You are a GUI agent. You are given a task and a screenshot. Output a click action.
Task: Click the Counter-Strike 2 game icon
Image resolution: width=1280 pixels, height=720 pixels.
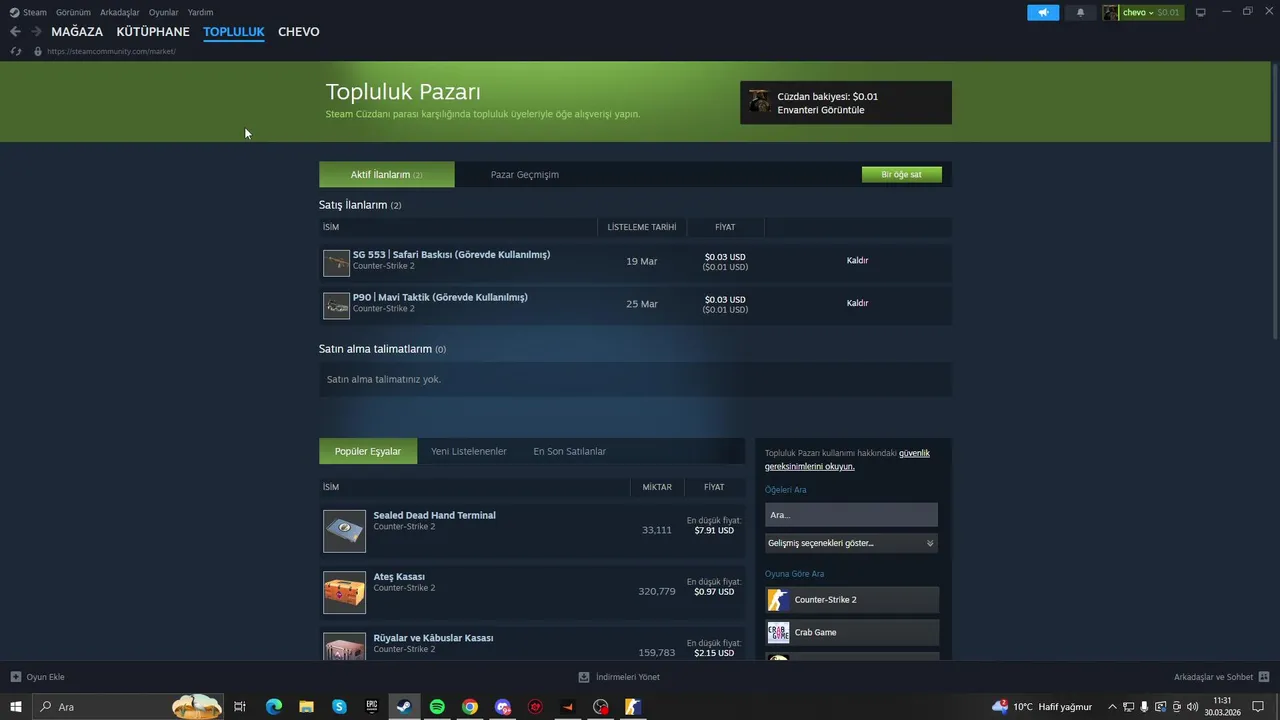778,600
